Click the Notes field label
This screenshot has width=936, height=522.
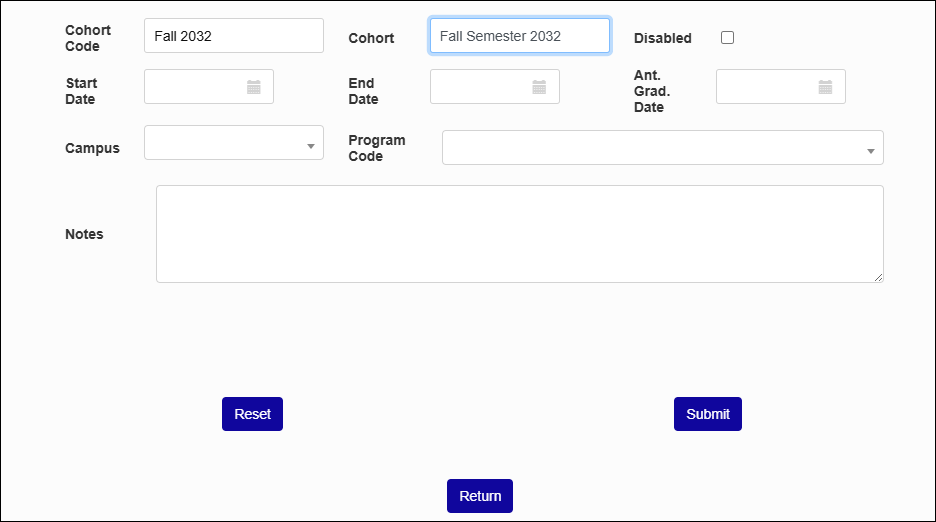tap(84, 234)
